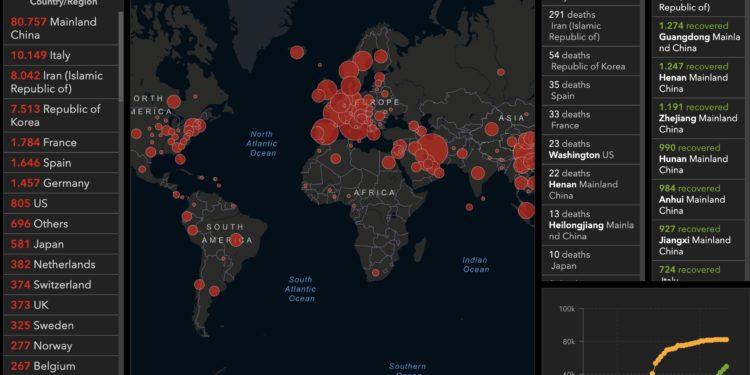Select Belgium row with 267 cases
The image size is (750, 375).
click(61, 366)
